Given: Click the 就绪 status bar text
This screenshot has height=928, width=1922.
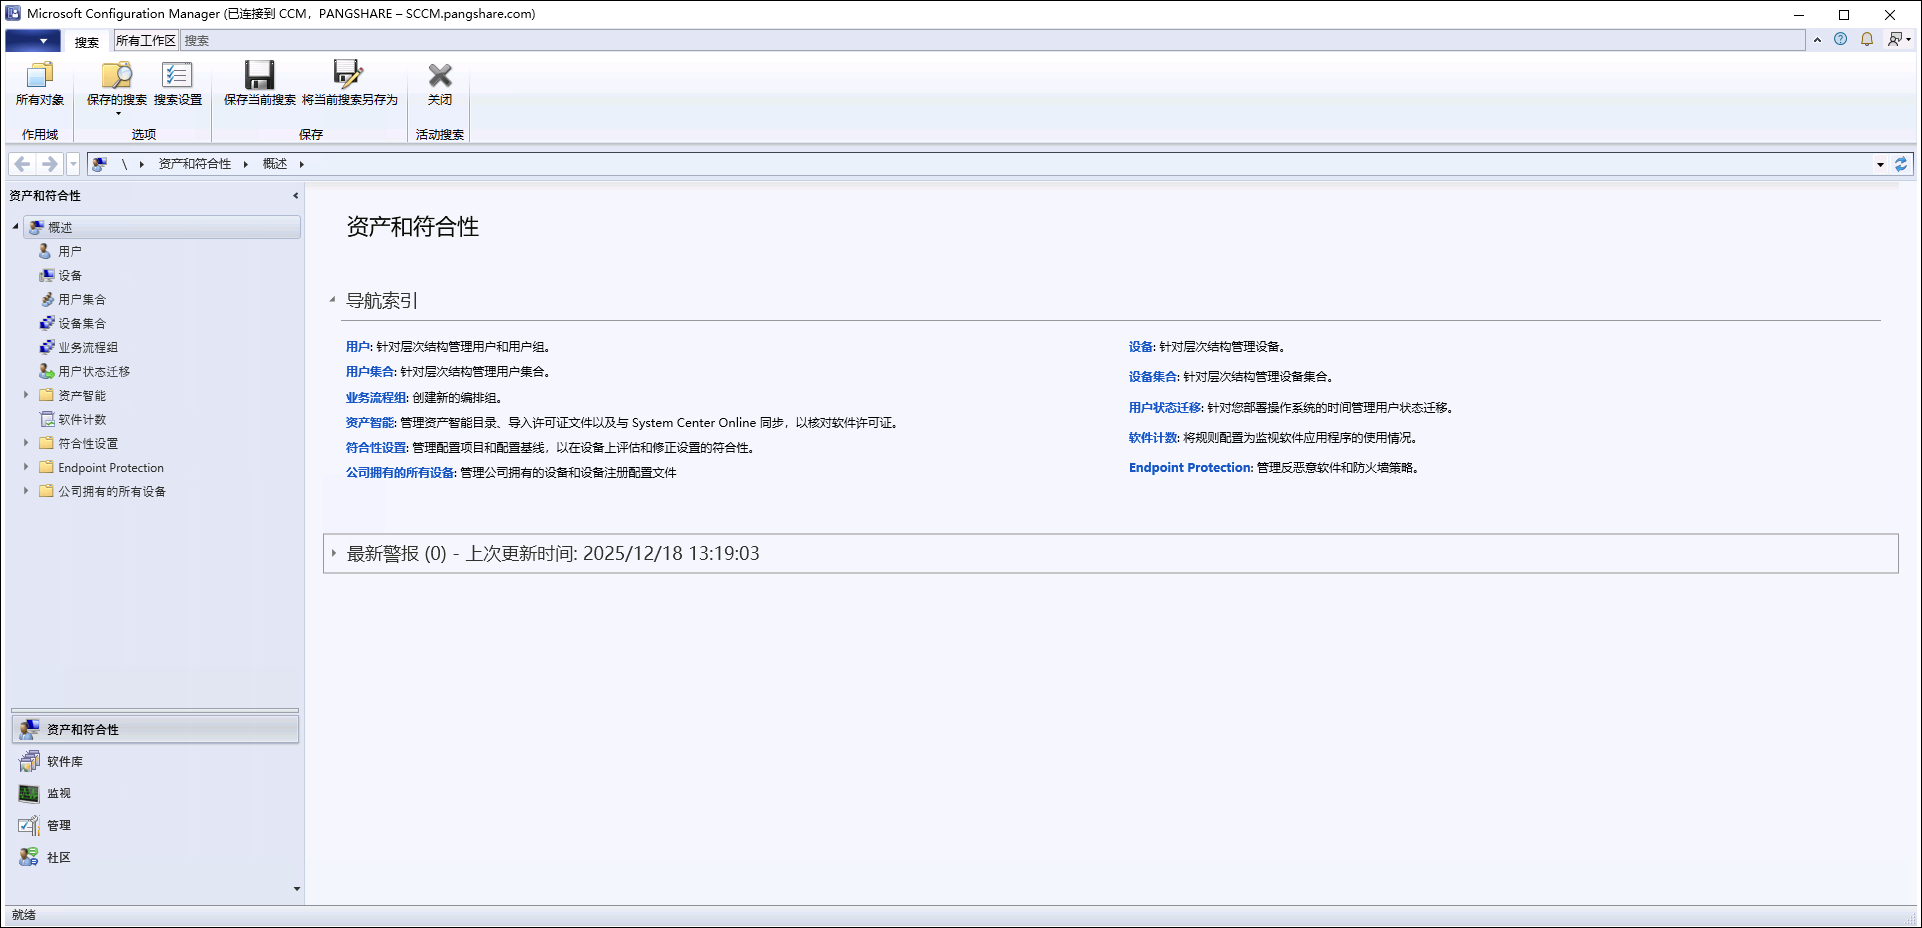Looking at the screenshot, I should (x=24, y=915).
